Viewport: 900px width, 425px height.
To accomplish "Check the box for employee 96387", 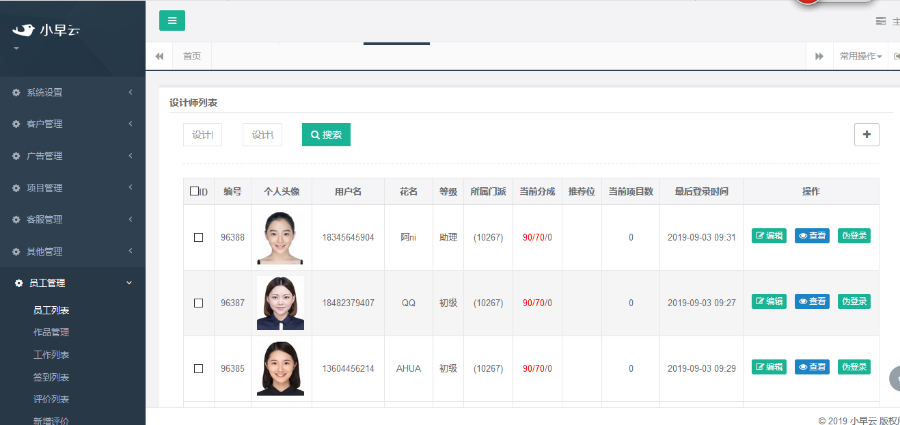I will coord(198,302).
